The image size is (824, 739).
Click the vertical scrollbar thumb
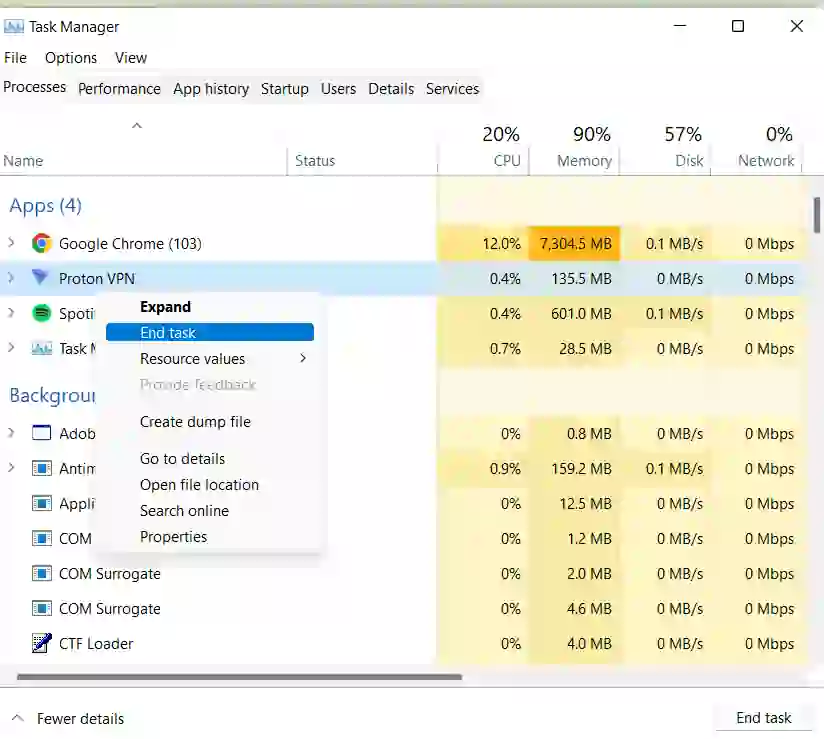tap(817, 214)
